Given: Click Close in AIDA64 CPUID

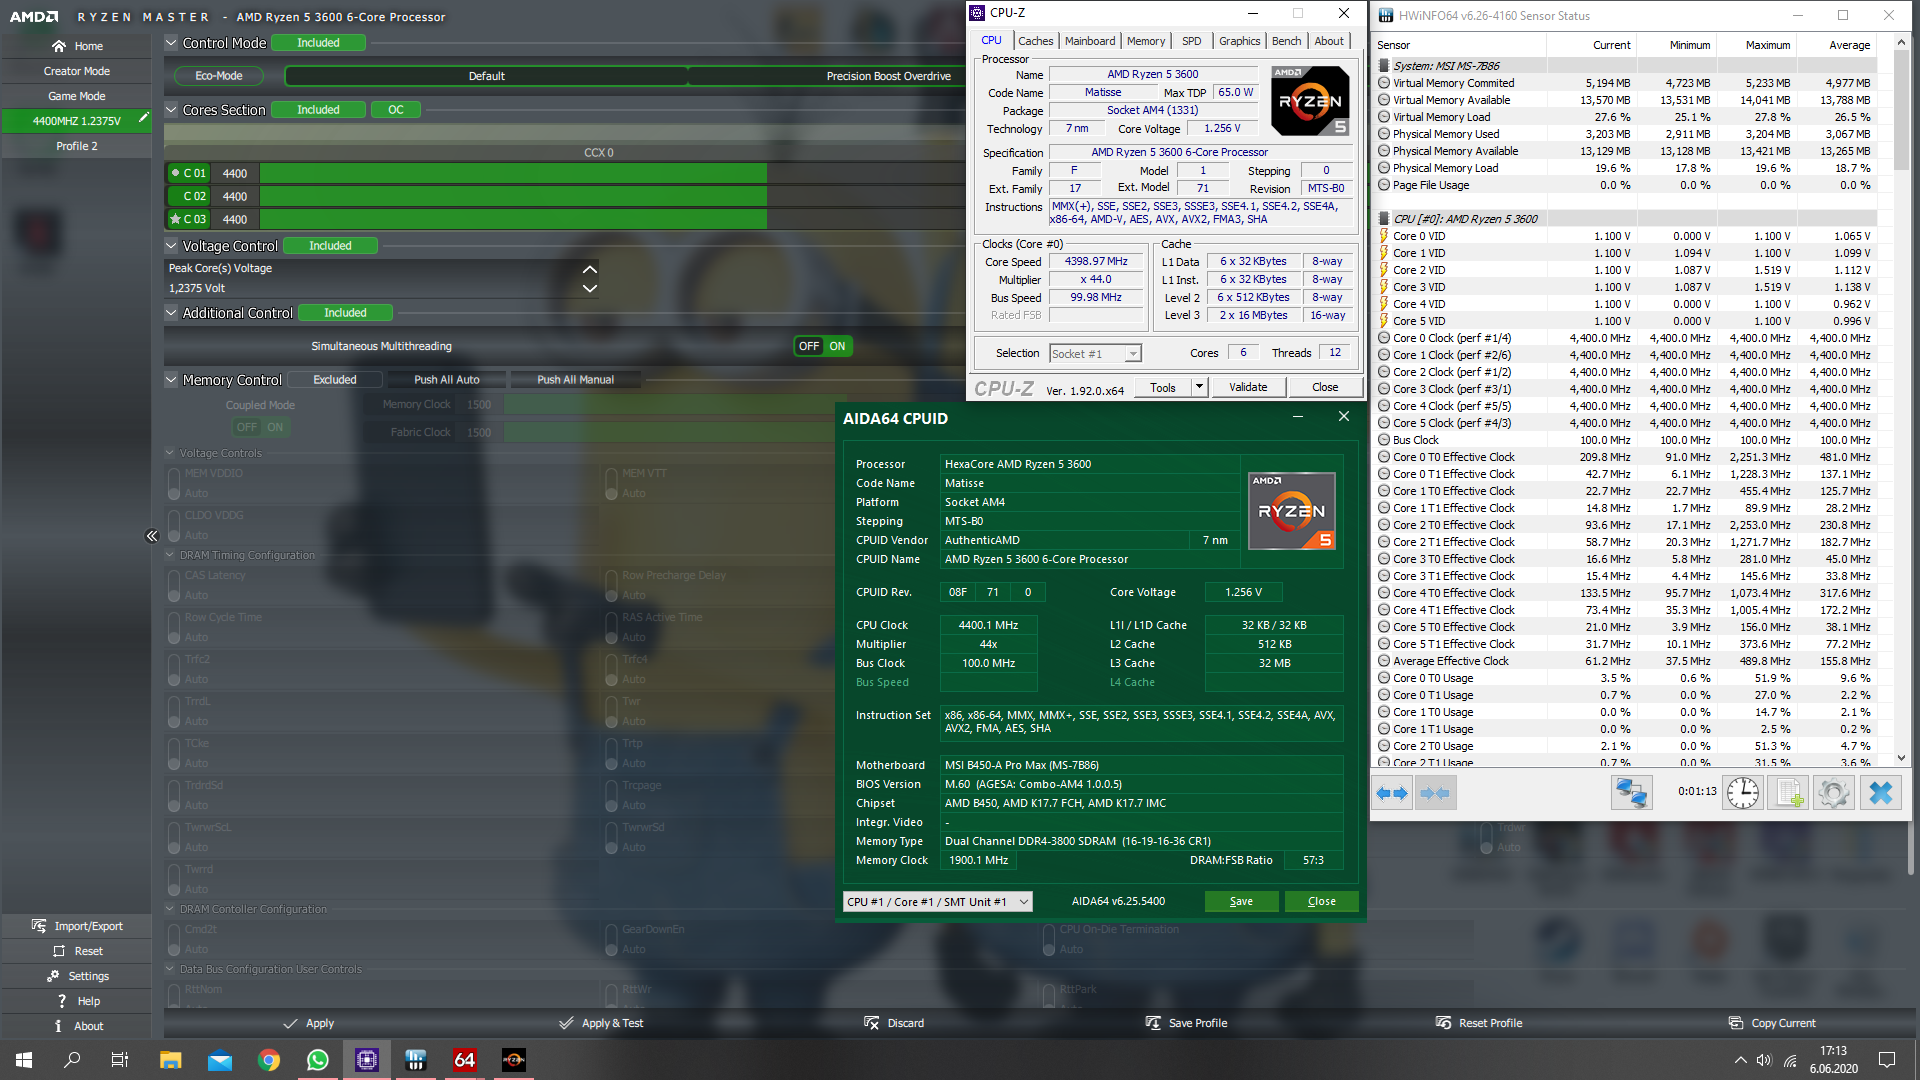Looking at the screenshot, I should 1322,902.
